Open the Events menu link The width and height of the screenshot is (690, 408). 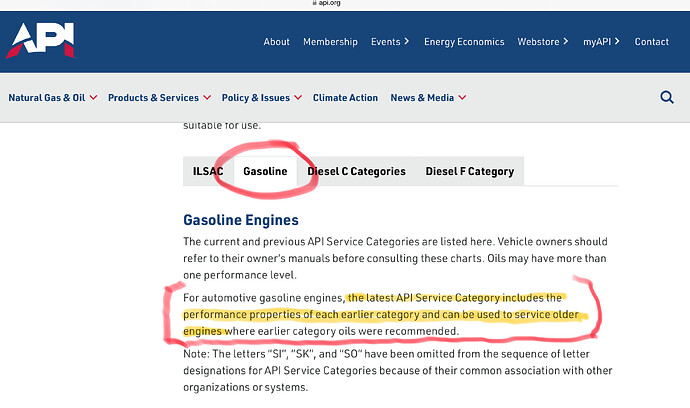point(385,42)
